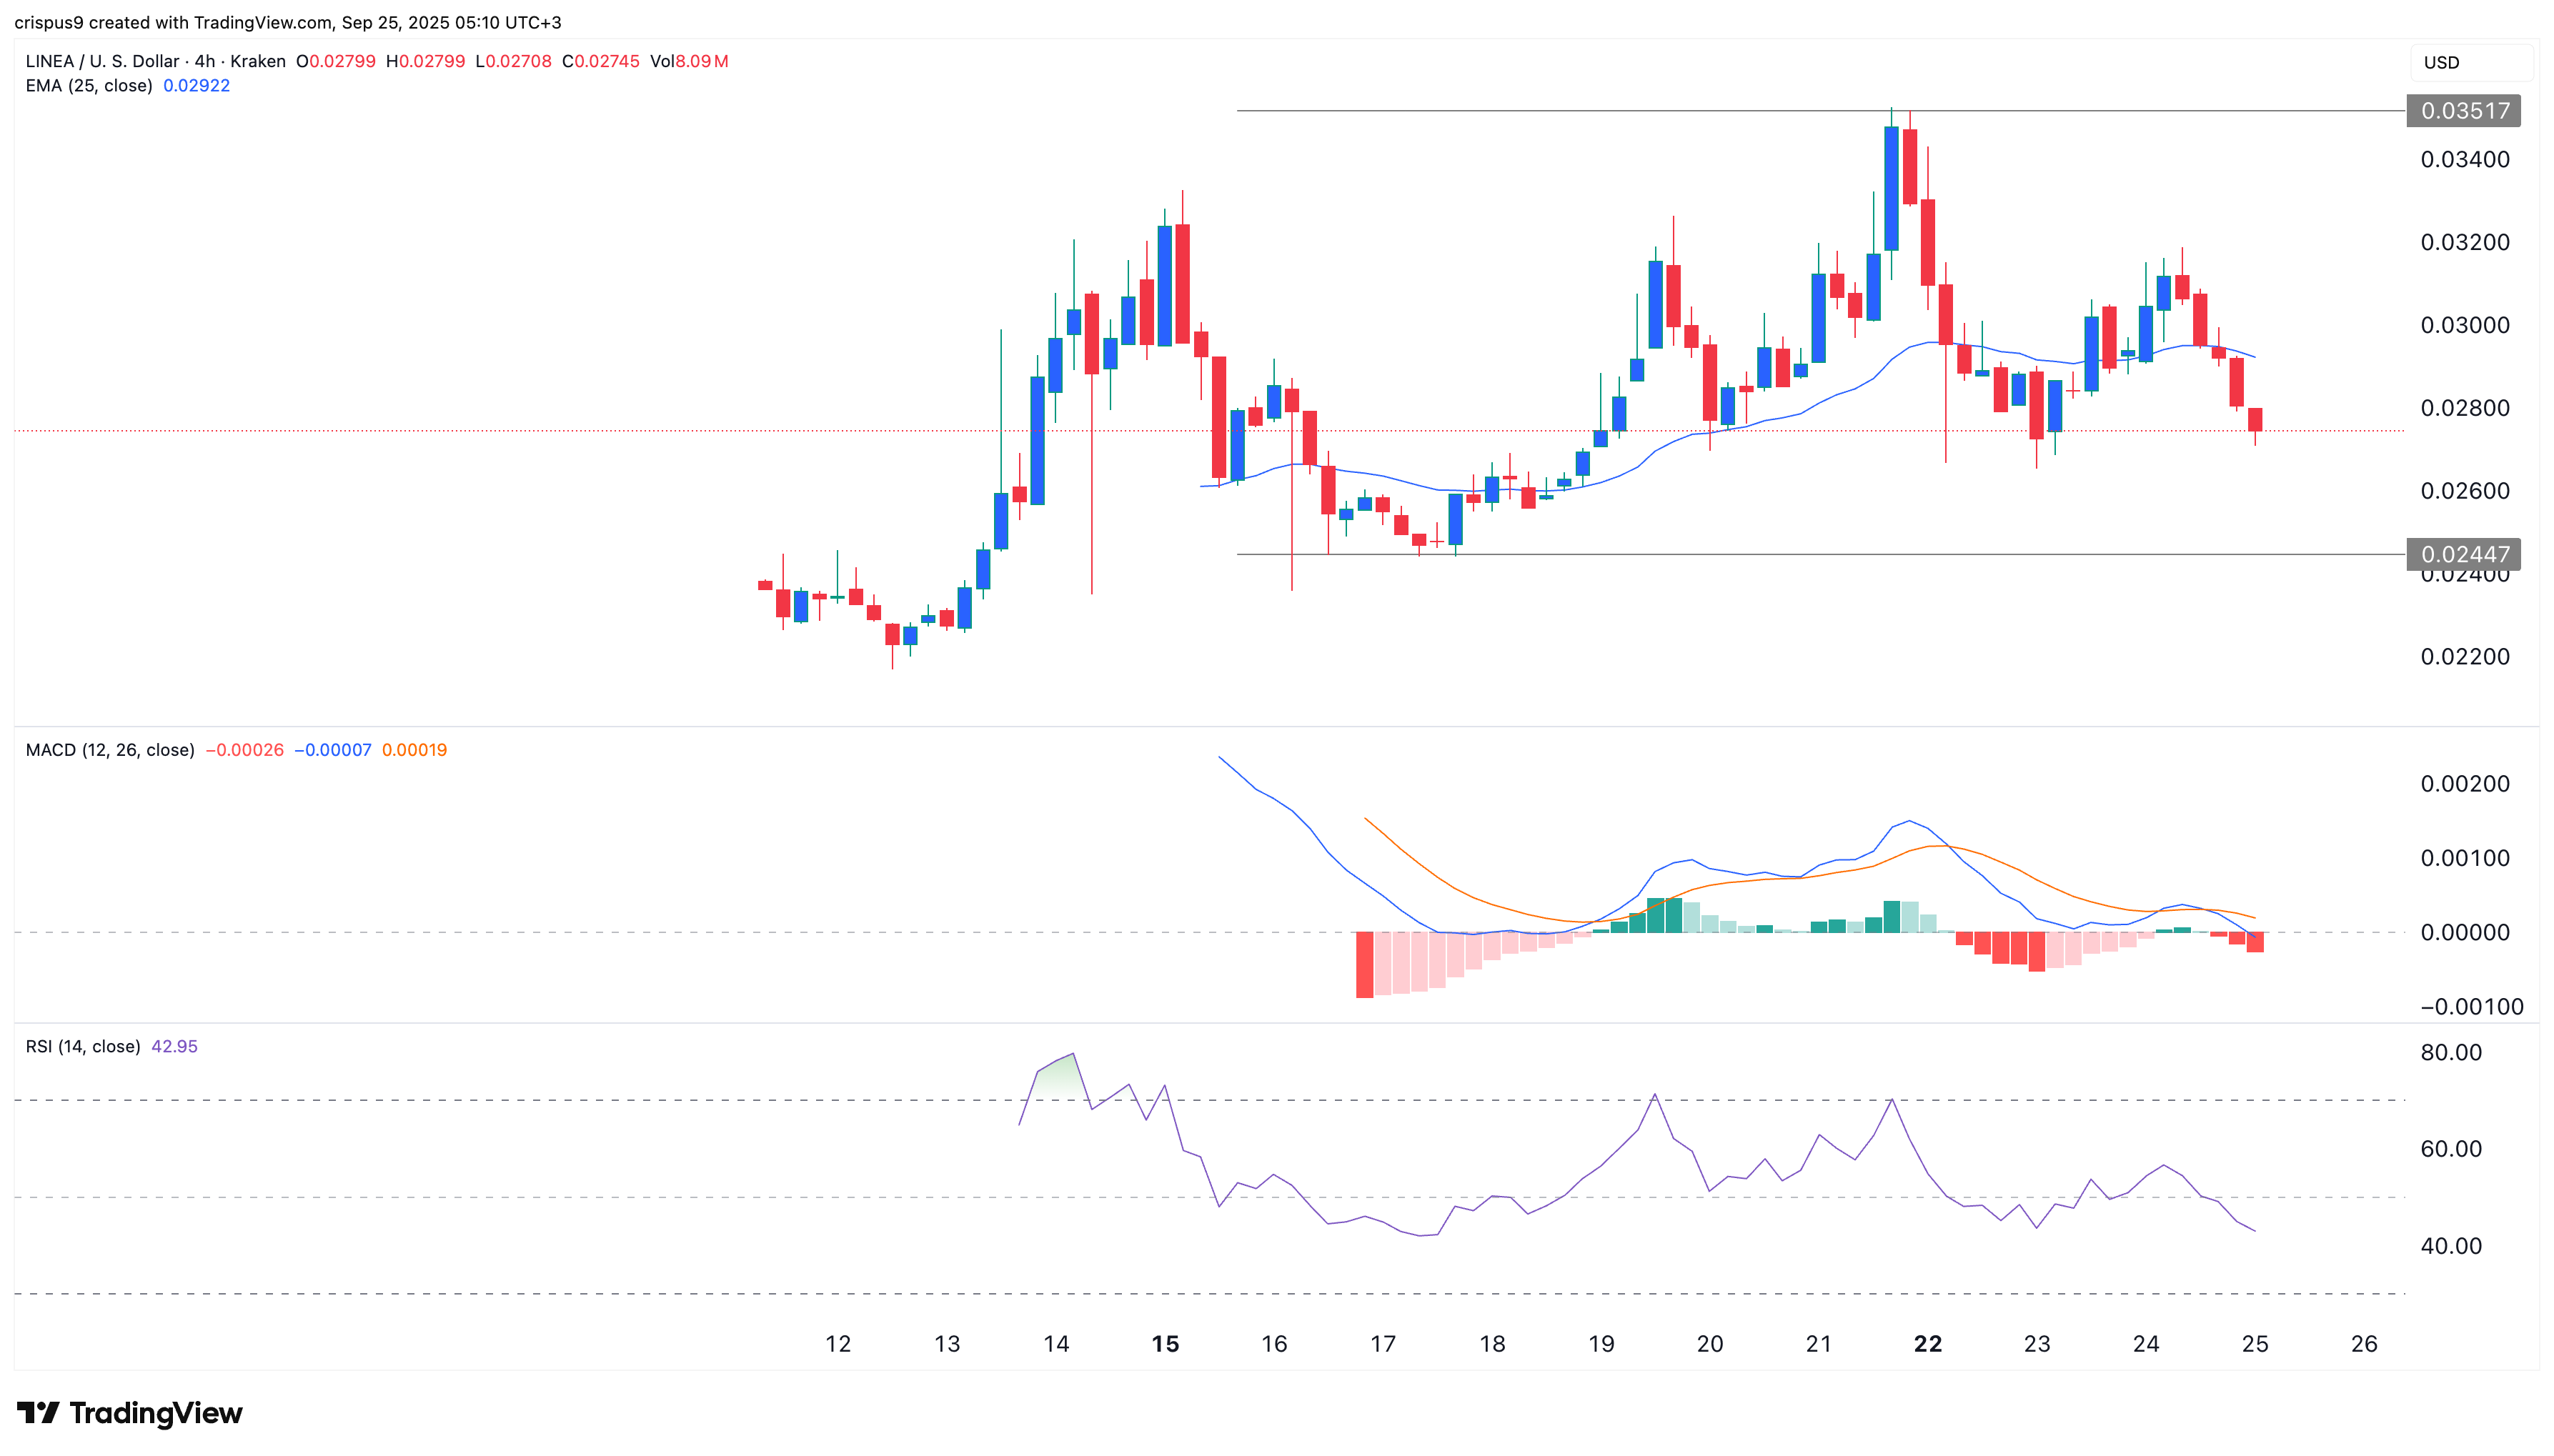Click the close price C0.02745 value
This screenshot has width=2554, height=1456.
601,61
